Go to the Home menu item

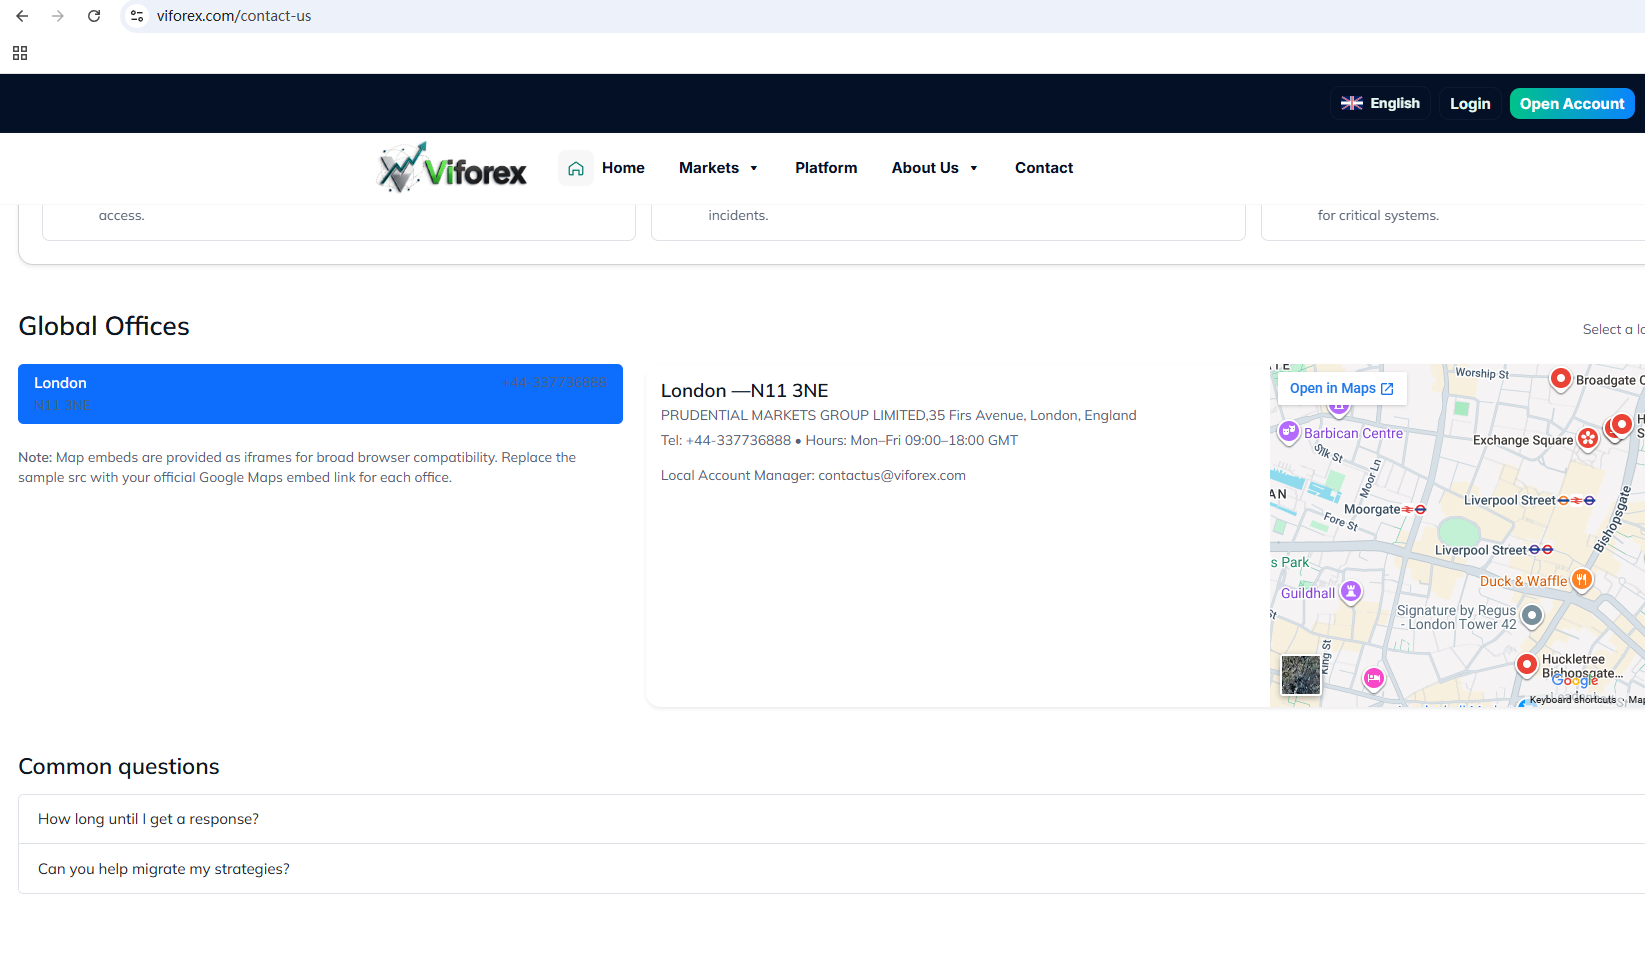pos(623,168)
